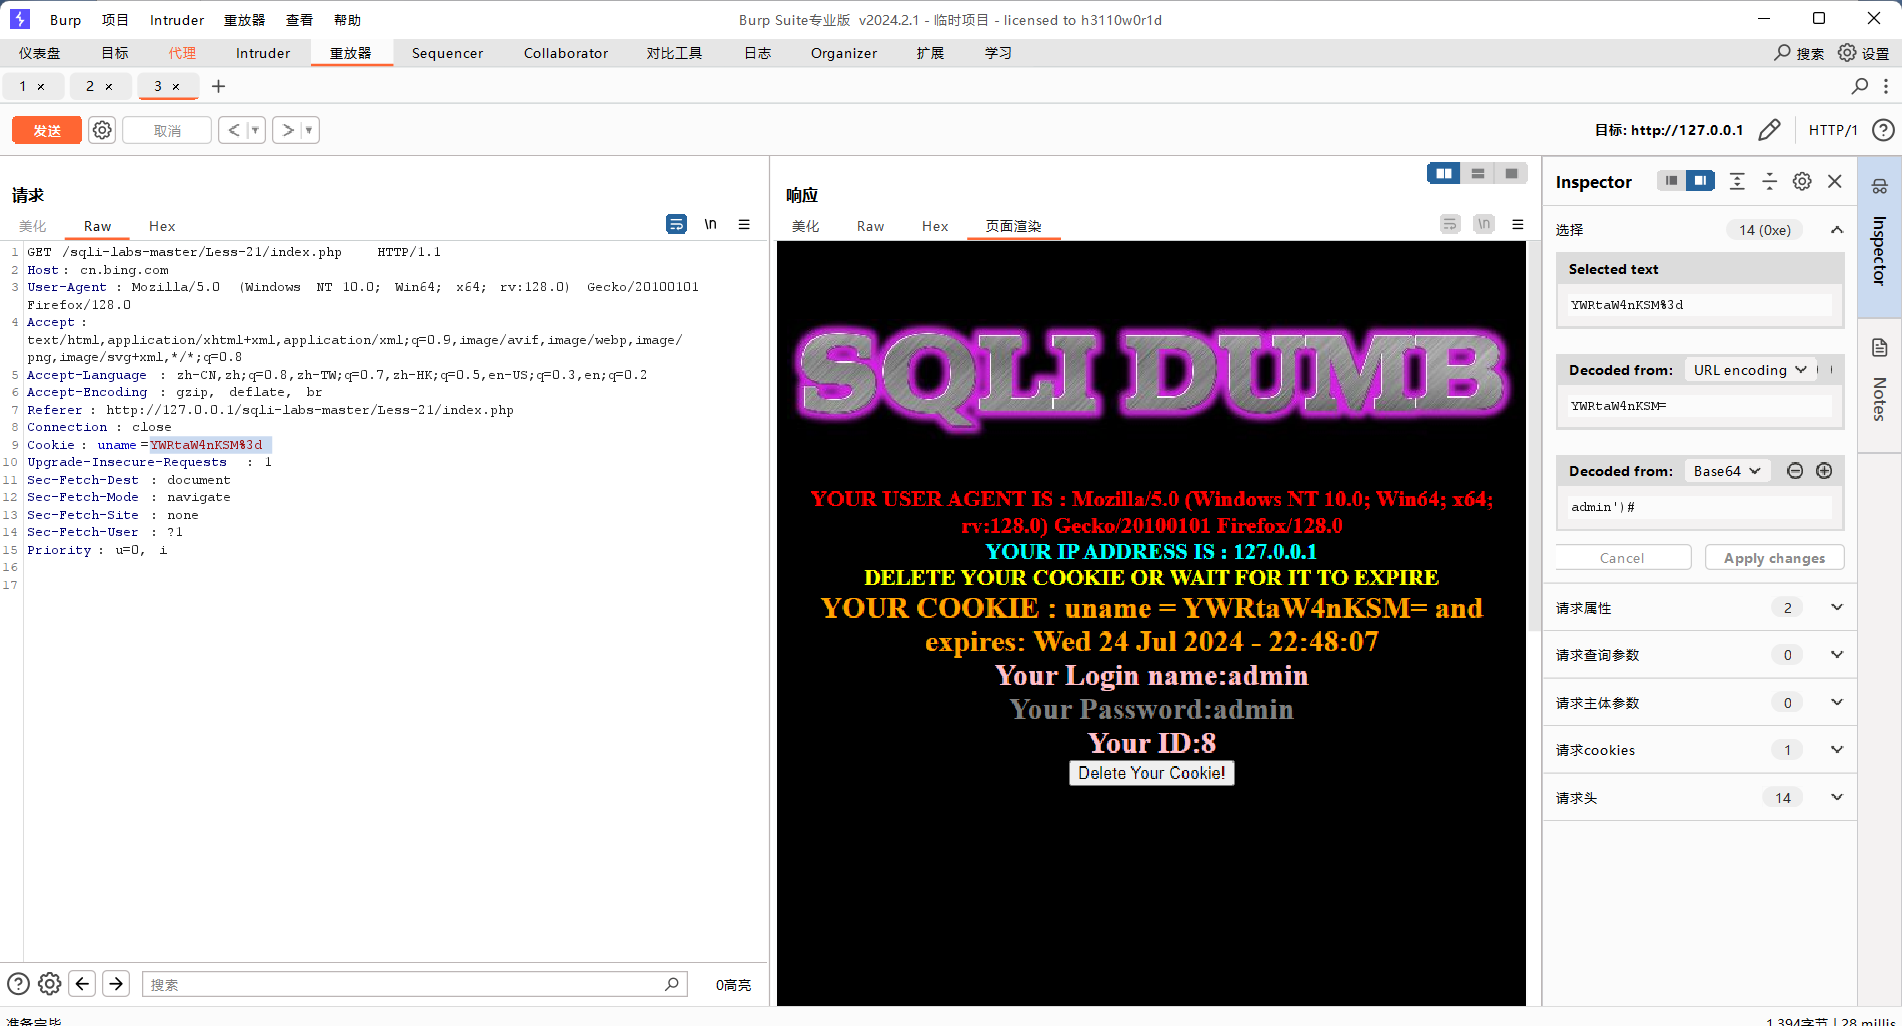The height and width of the screenshot is (1026, 1902).
Task: Close Repeater tab 3
Action: tap(176, 87)
